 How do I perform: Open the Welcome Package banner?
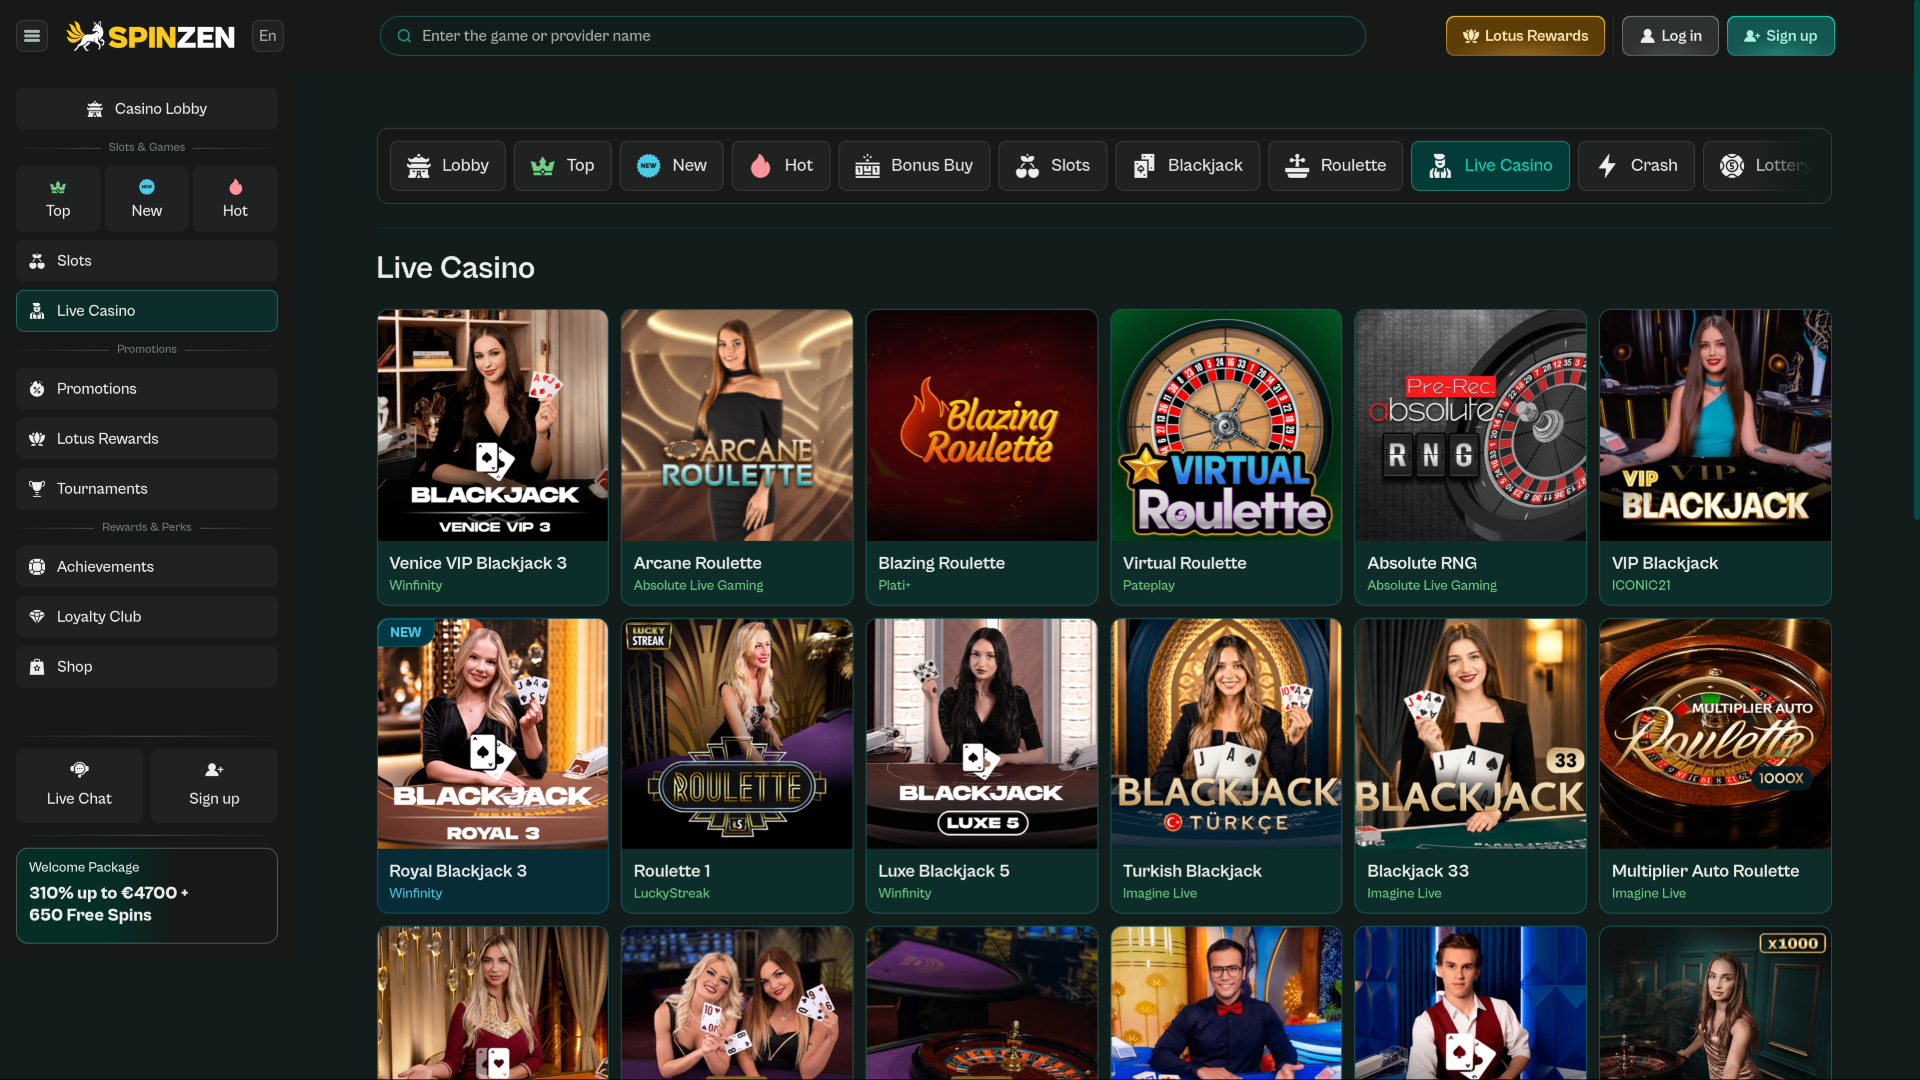tap(147, 896)
